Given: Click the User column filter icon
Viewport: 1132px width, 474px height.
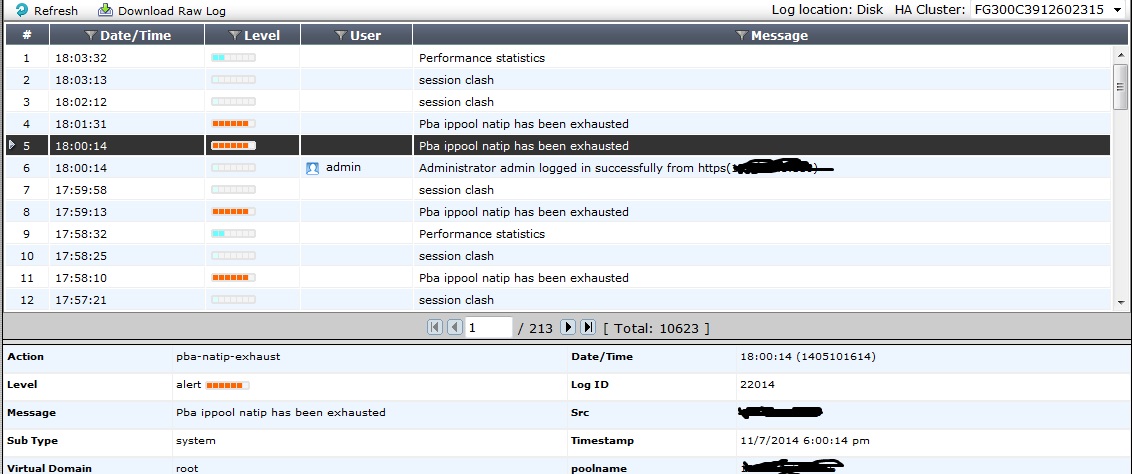Looking at the screenshot, I should (341, 36).
